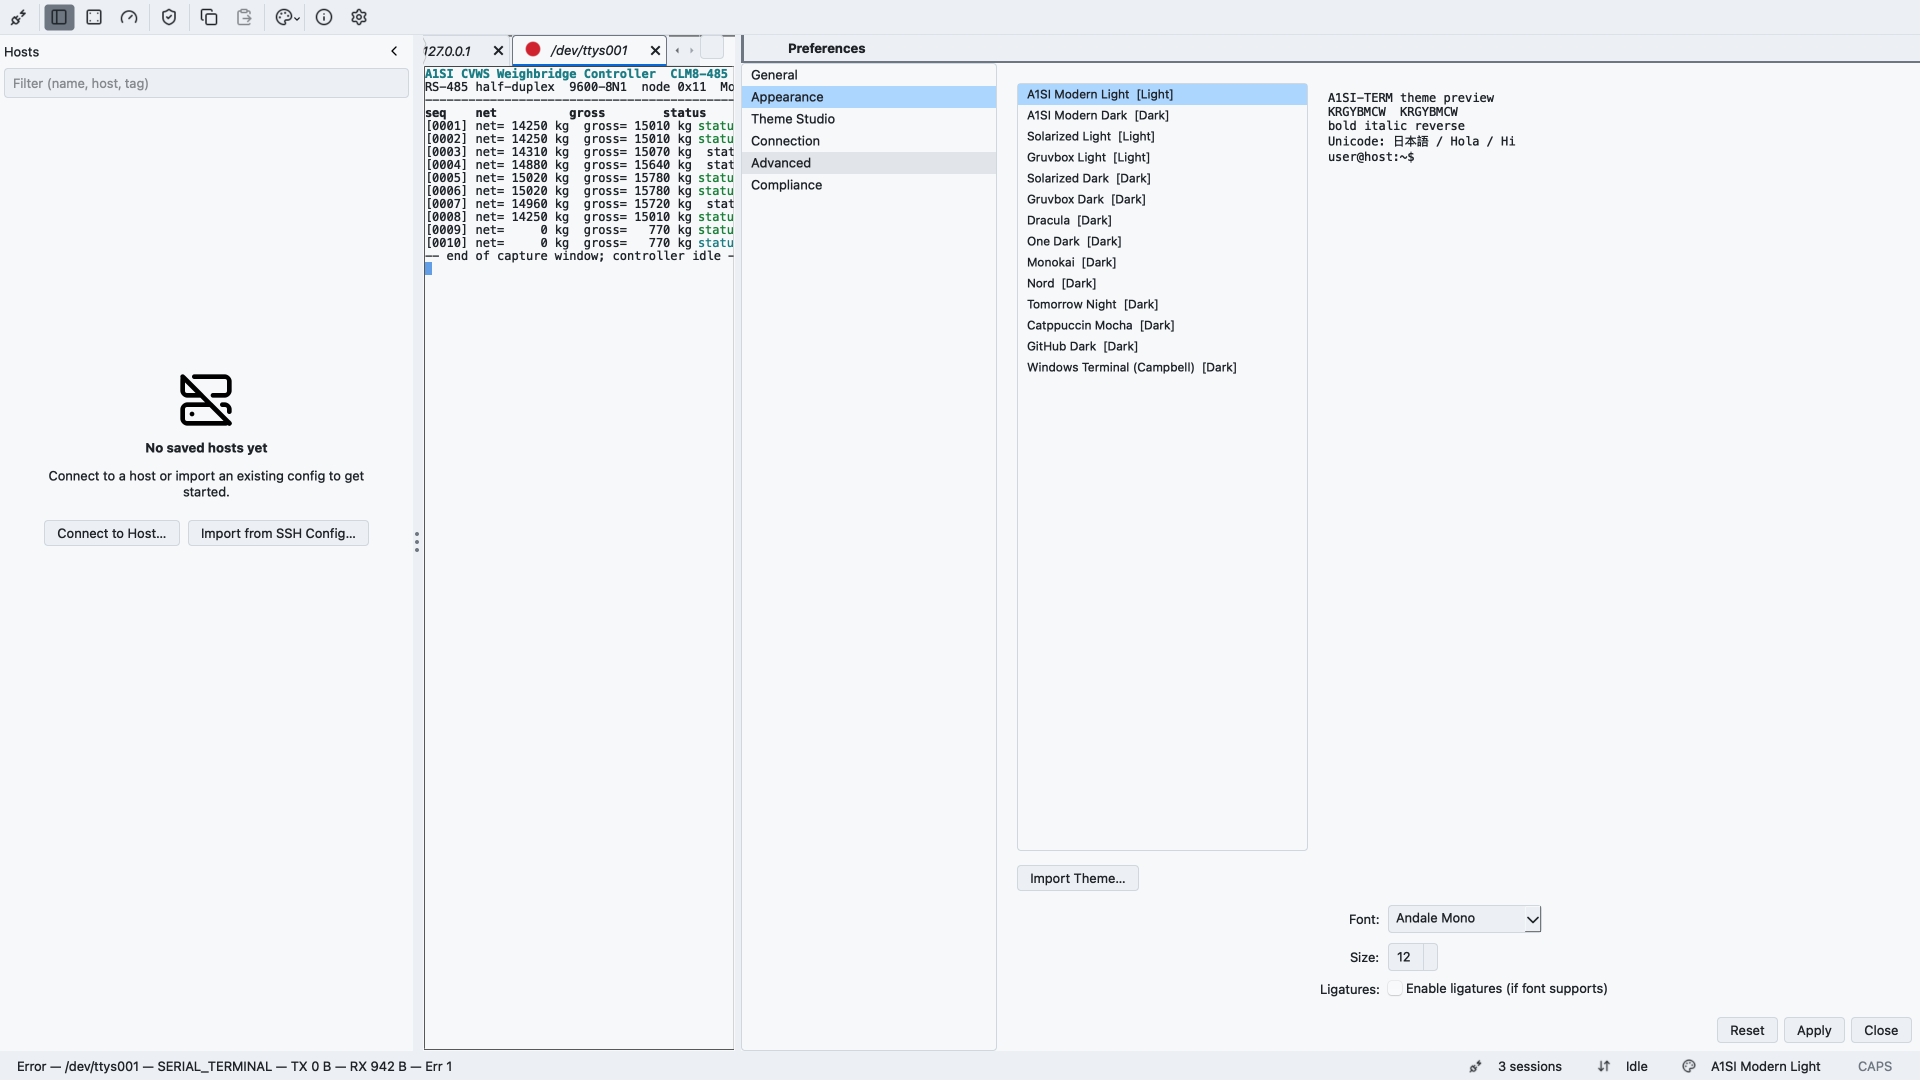
Task: Open Compliance preferences page
Action: 869,185
